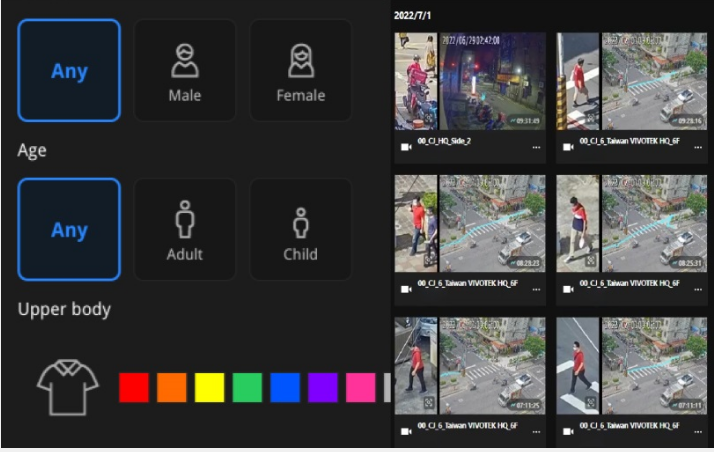
Task: Open the 07:11:25 search result thumbnail
Action: pyautogui.click(x=470, y=366)
